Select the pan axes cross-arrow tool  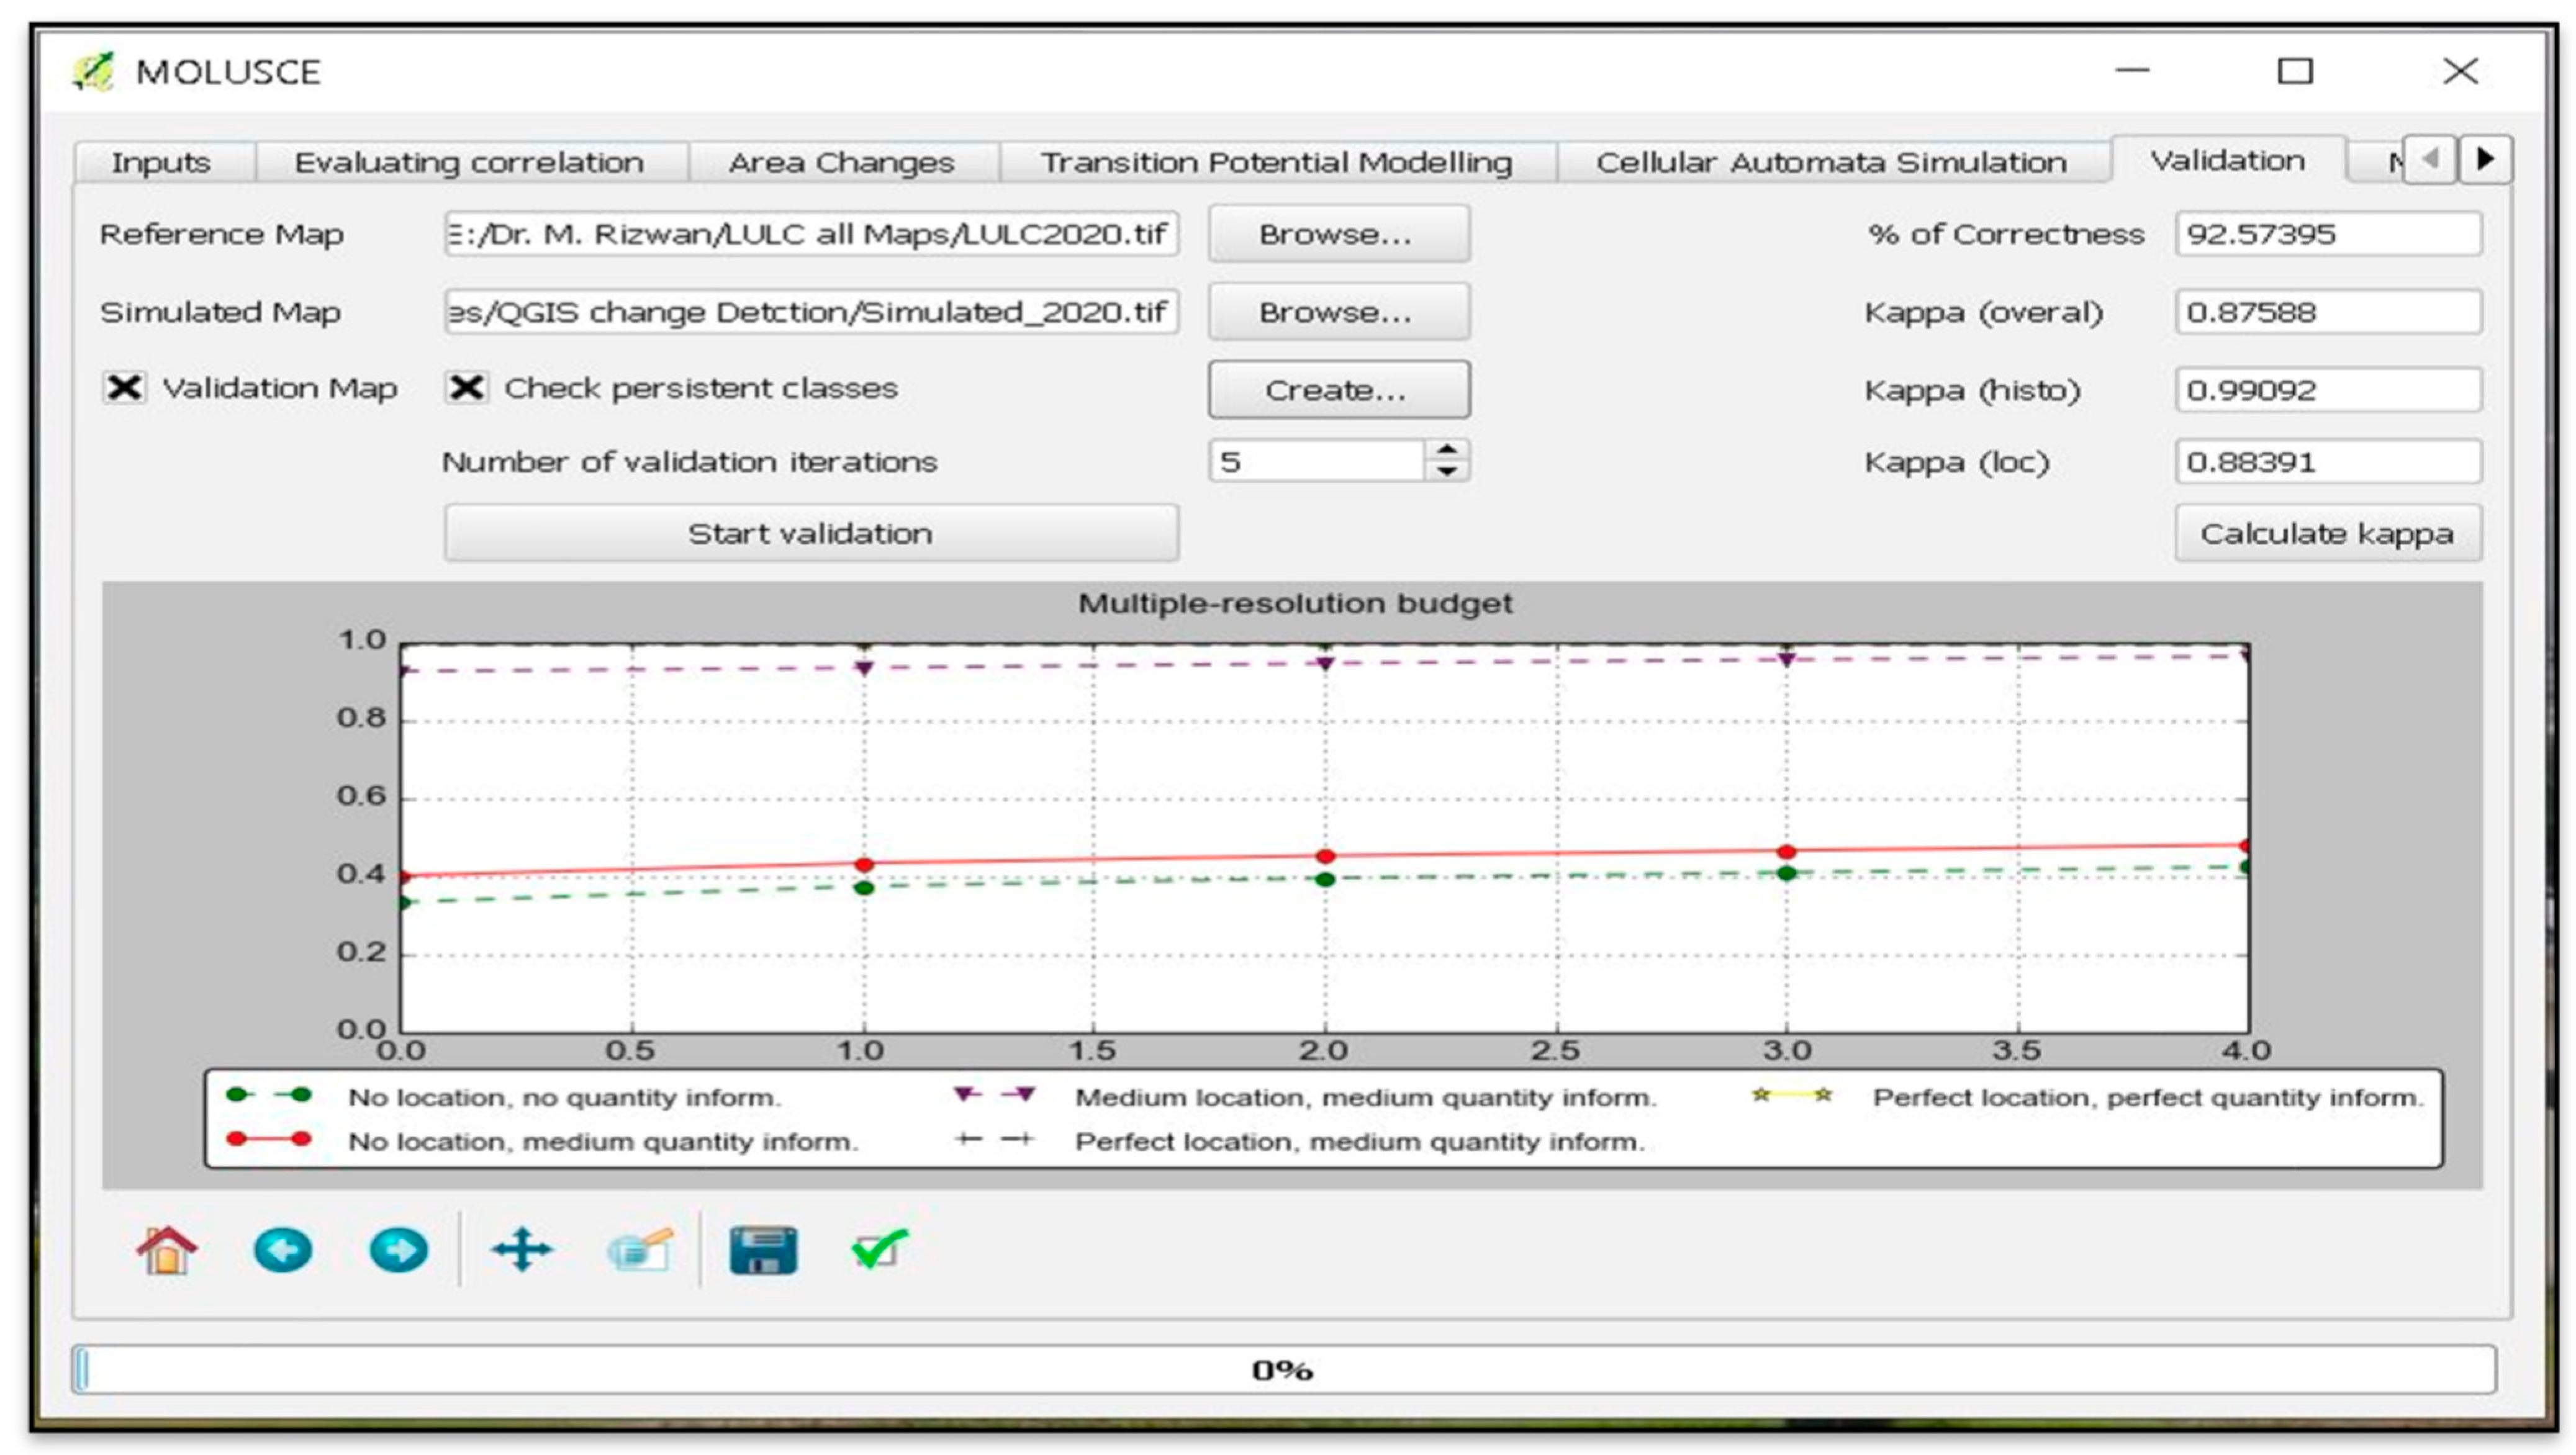pos(521,1250)
